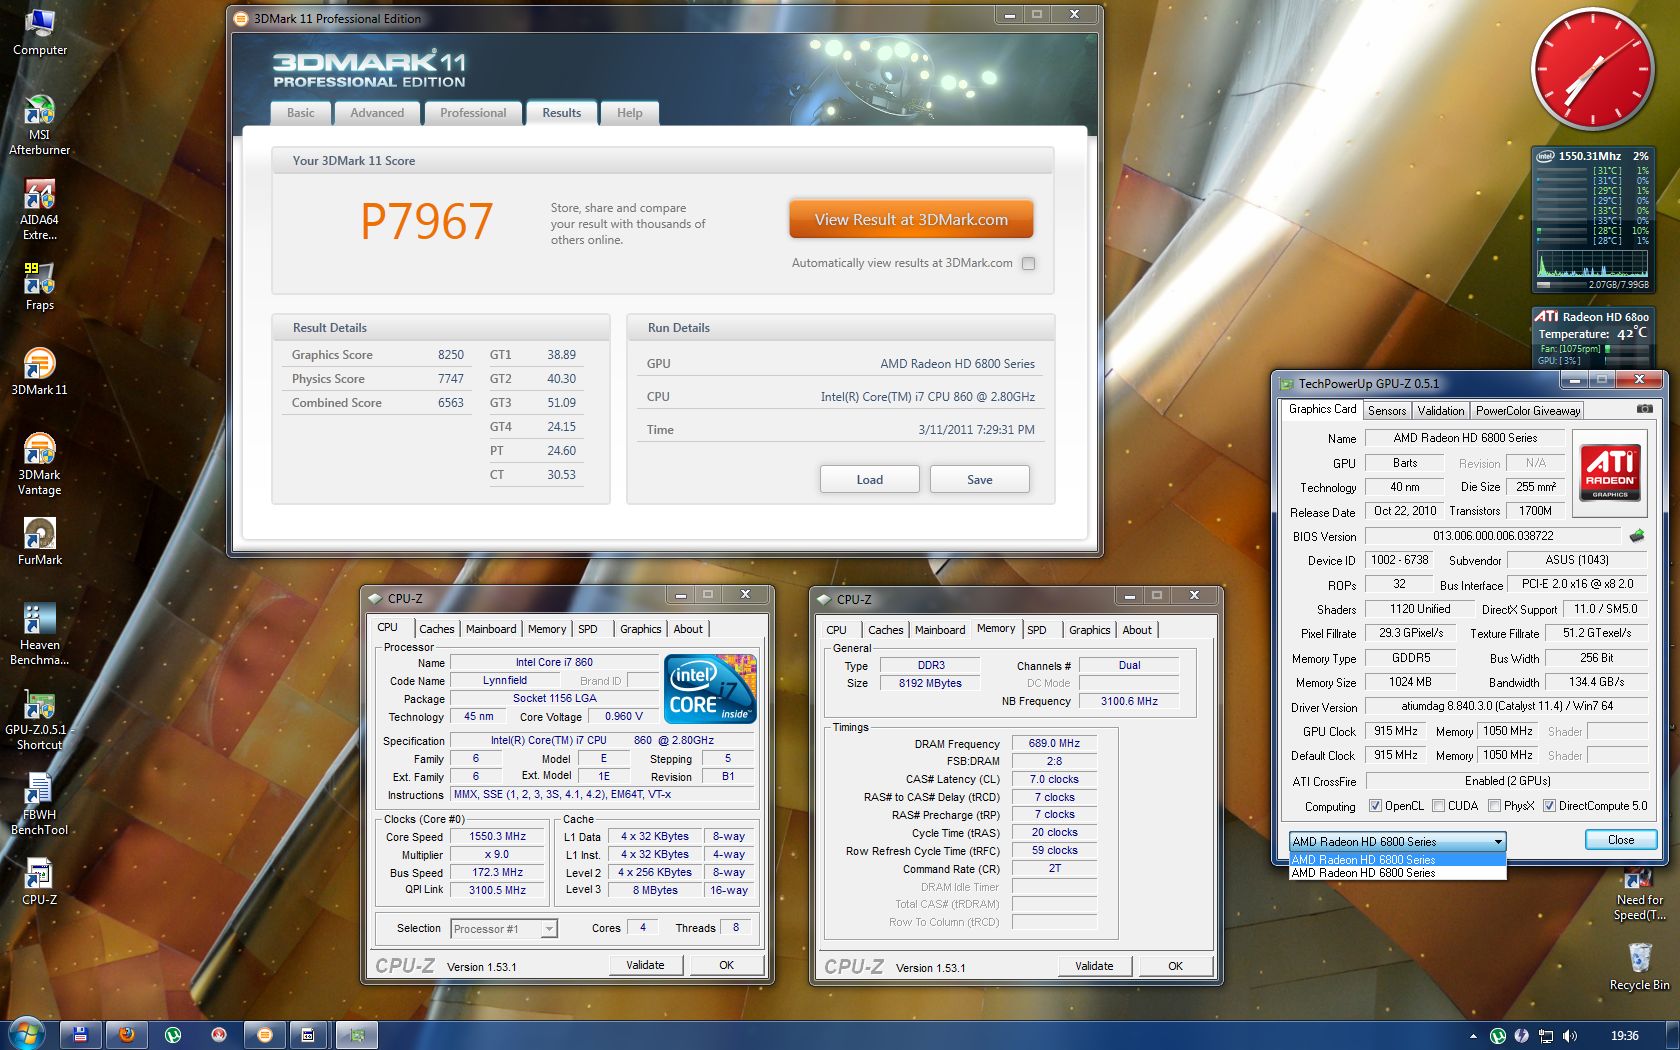Click the ATI Radeon temperature gadget

tap(1592, 337)
